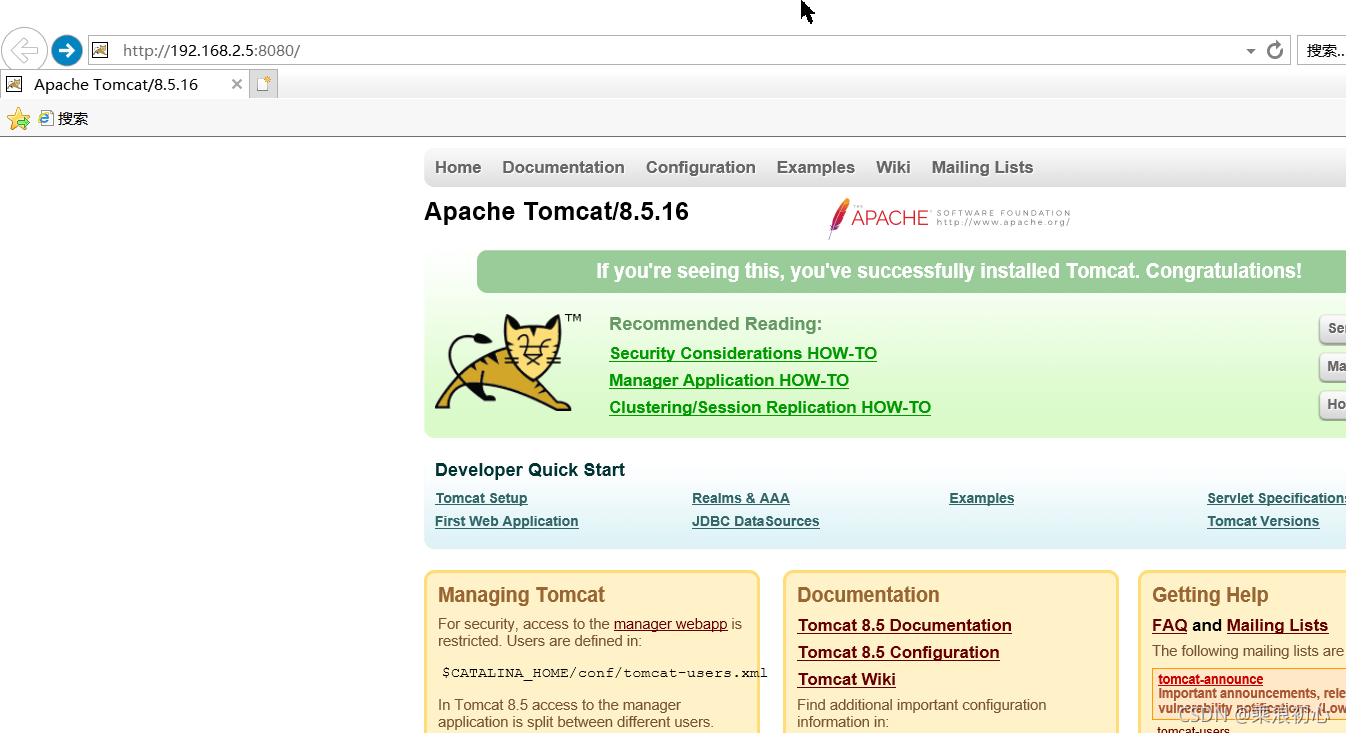Click the JDBC DataSources link
The image size is (1346, 733).
pyautogui.click(x=755, y=521)
